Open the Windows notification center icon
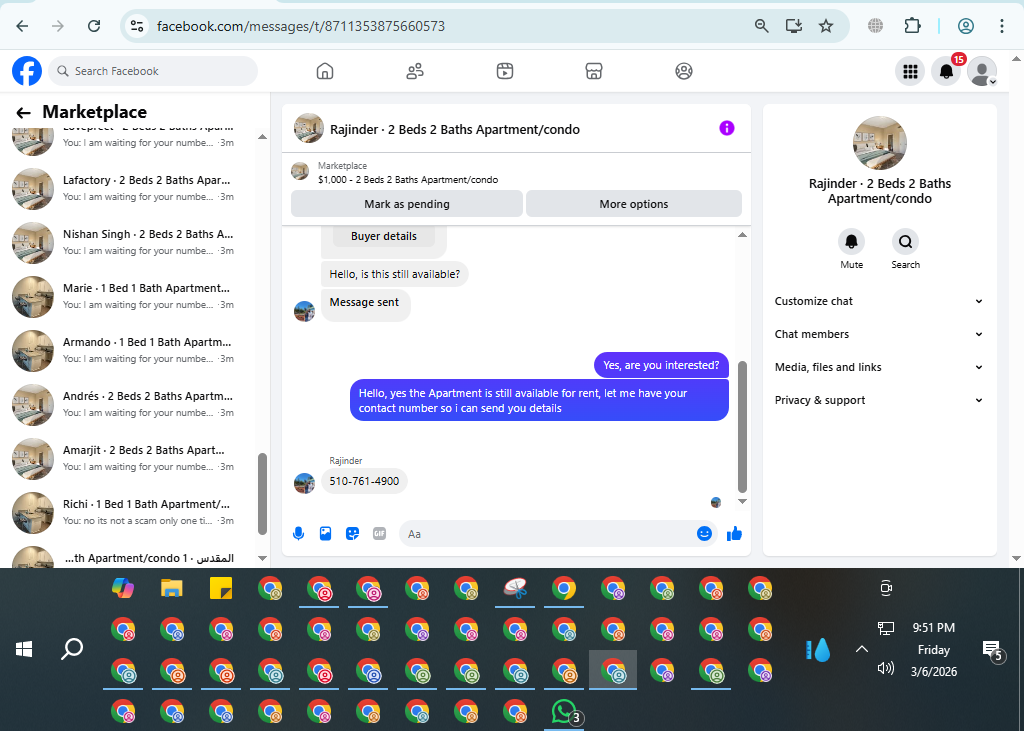Image resolution: width=1024 pixels, height=731 pixels. (x=993, y=649)
